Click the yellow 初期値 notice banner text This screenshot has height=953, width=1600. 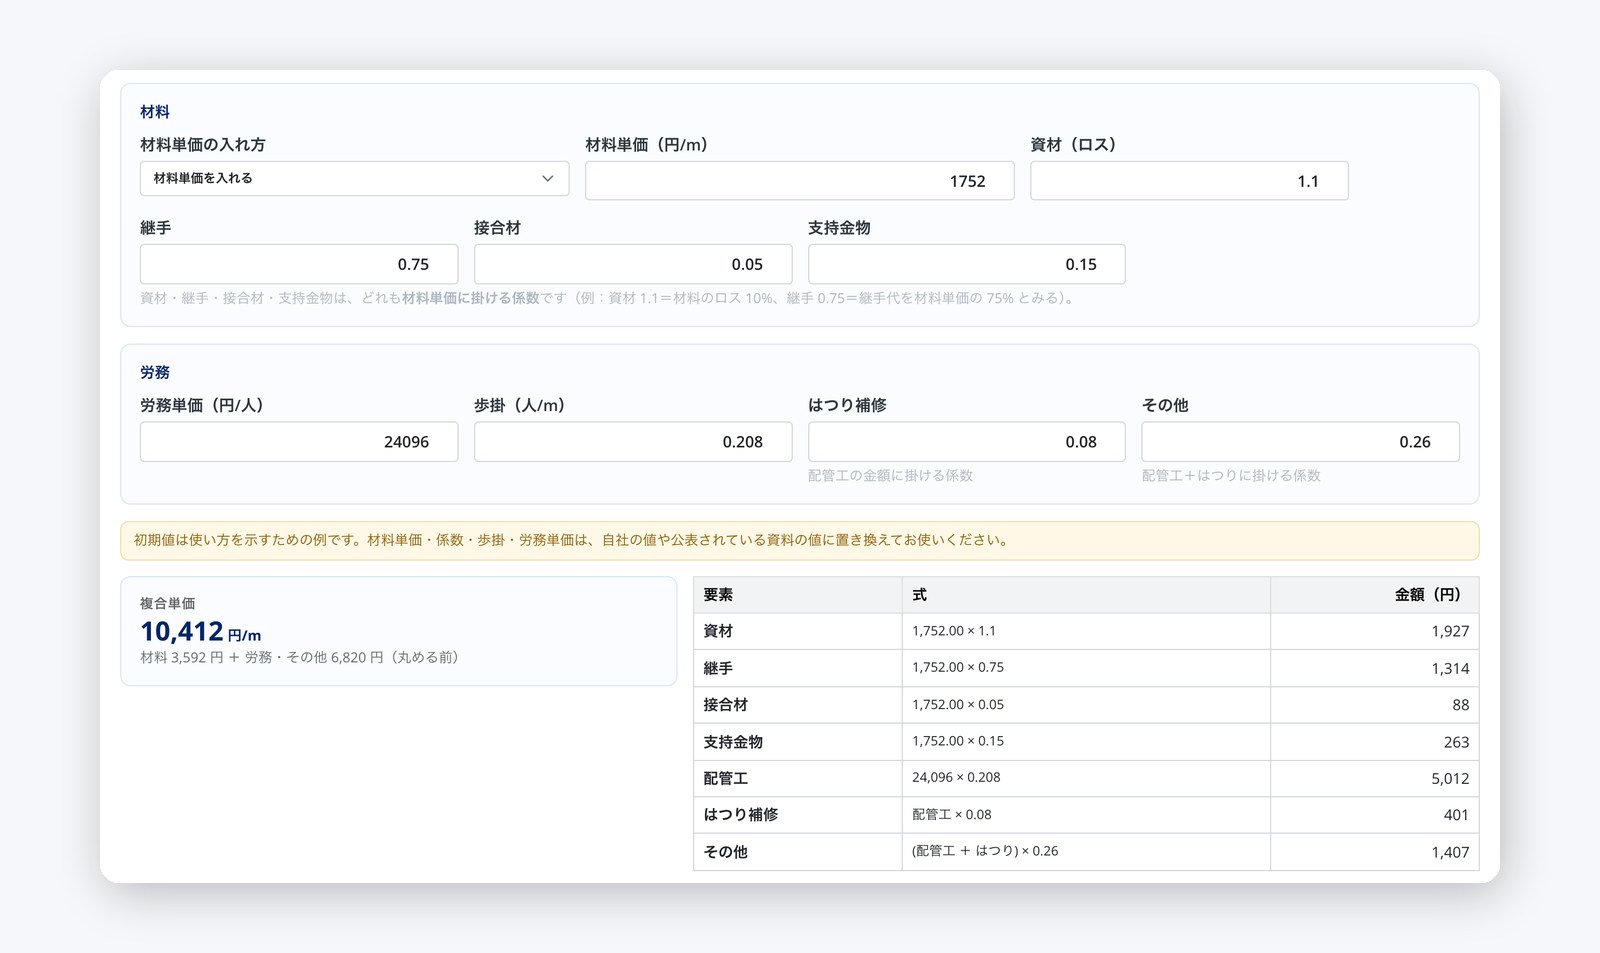(574, 540)
